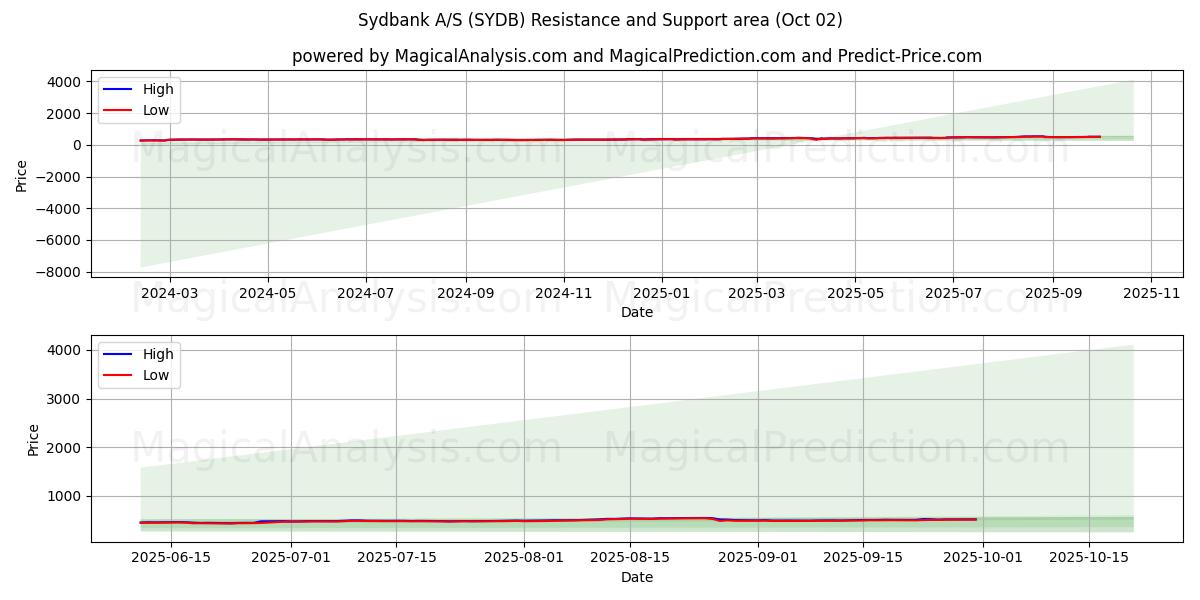Select the blue High line swatch in the top chart legend

tap(119, 89)
